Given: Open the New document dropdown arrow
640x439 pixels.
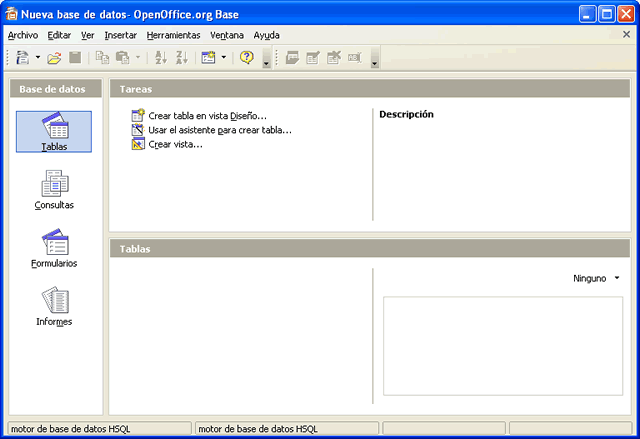Looking at the screenshot, I should point(38,57).
